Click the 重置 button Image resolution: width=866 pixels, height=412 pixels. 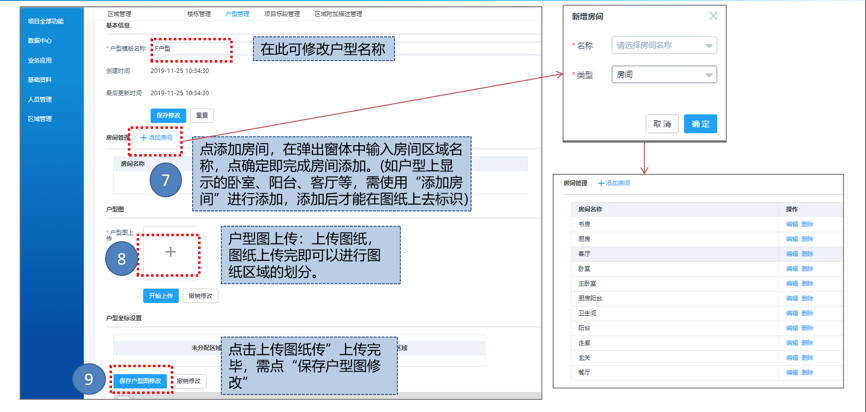202,115
